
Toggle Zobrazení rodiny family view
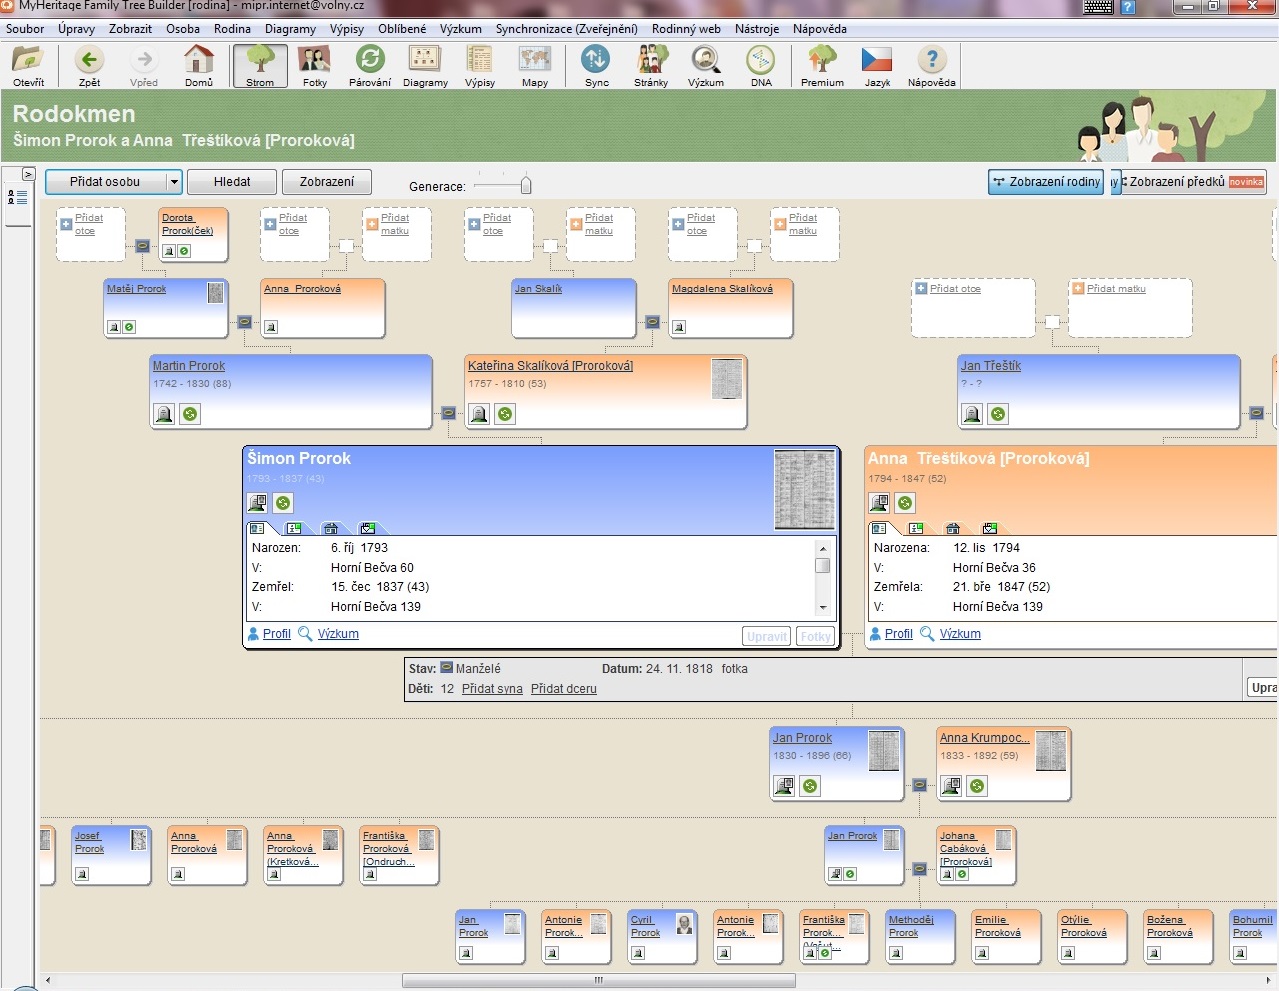1046,182
